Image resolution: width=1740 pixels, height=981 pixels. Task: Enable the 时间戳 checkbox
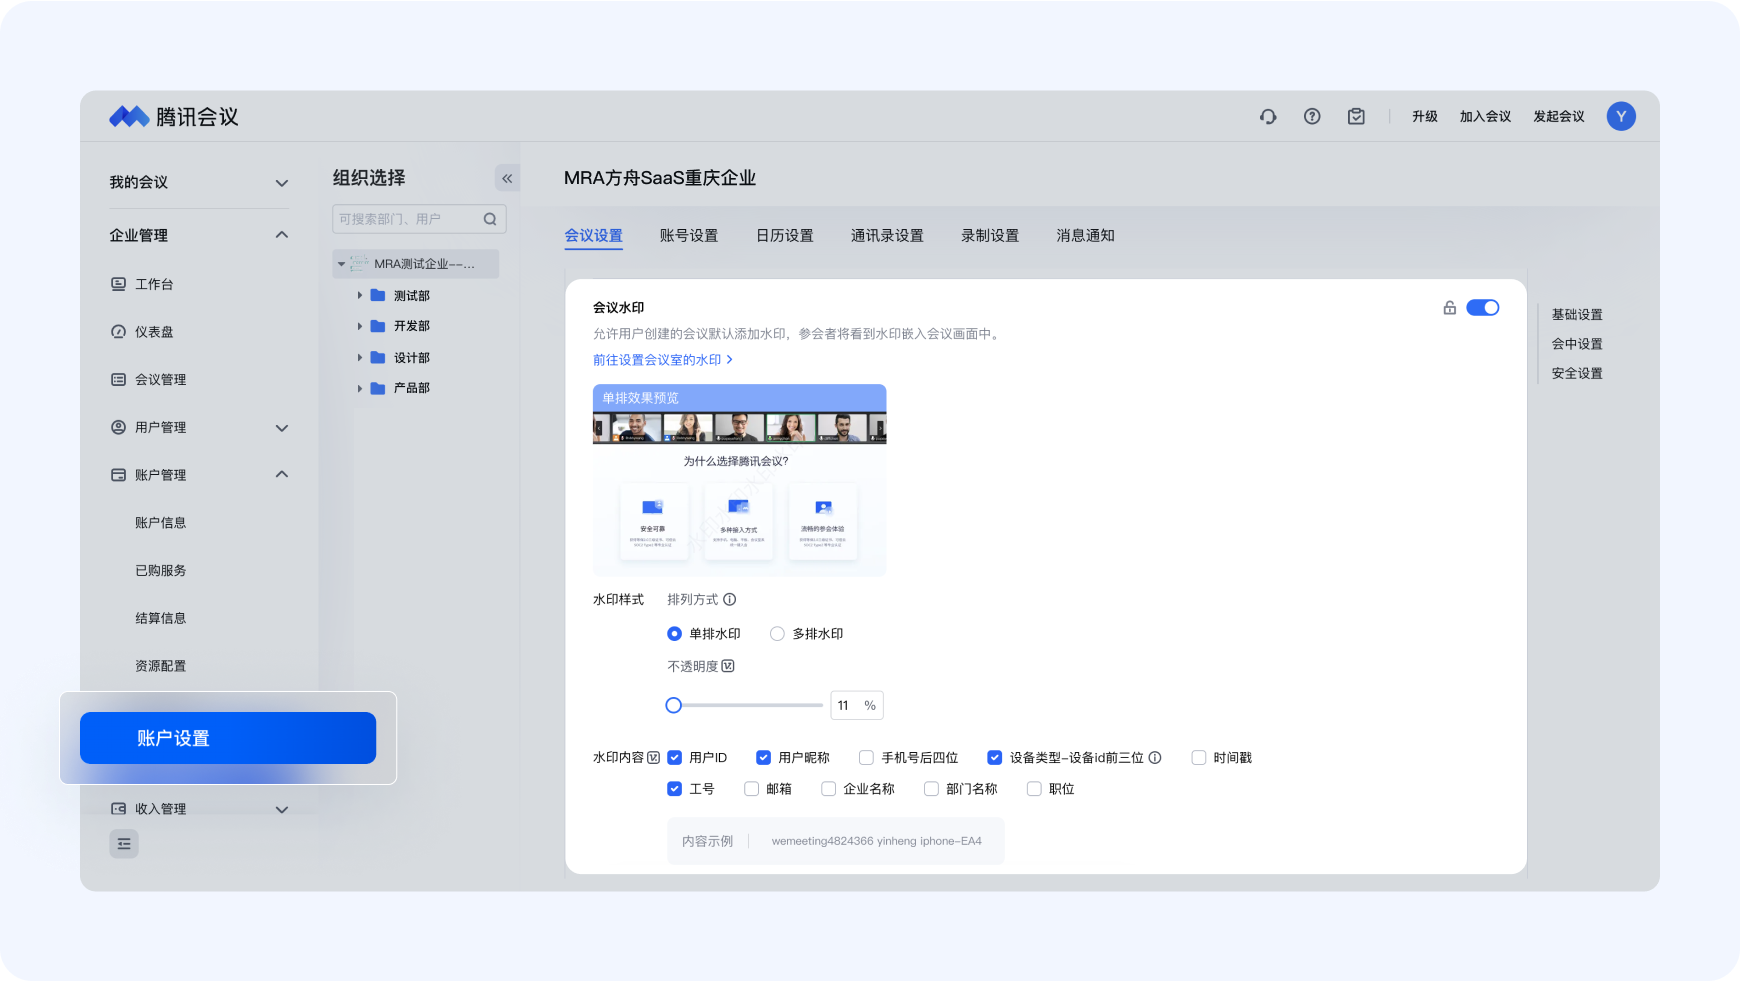[1199, 758]
